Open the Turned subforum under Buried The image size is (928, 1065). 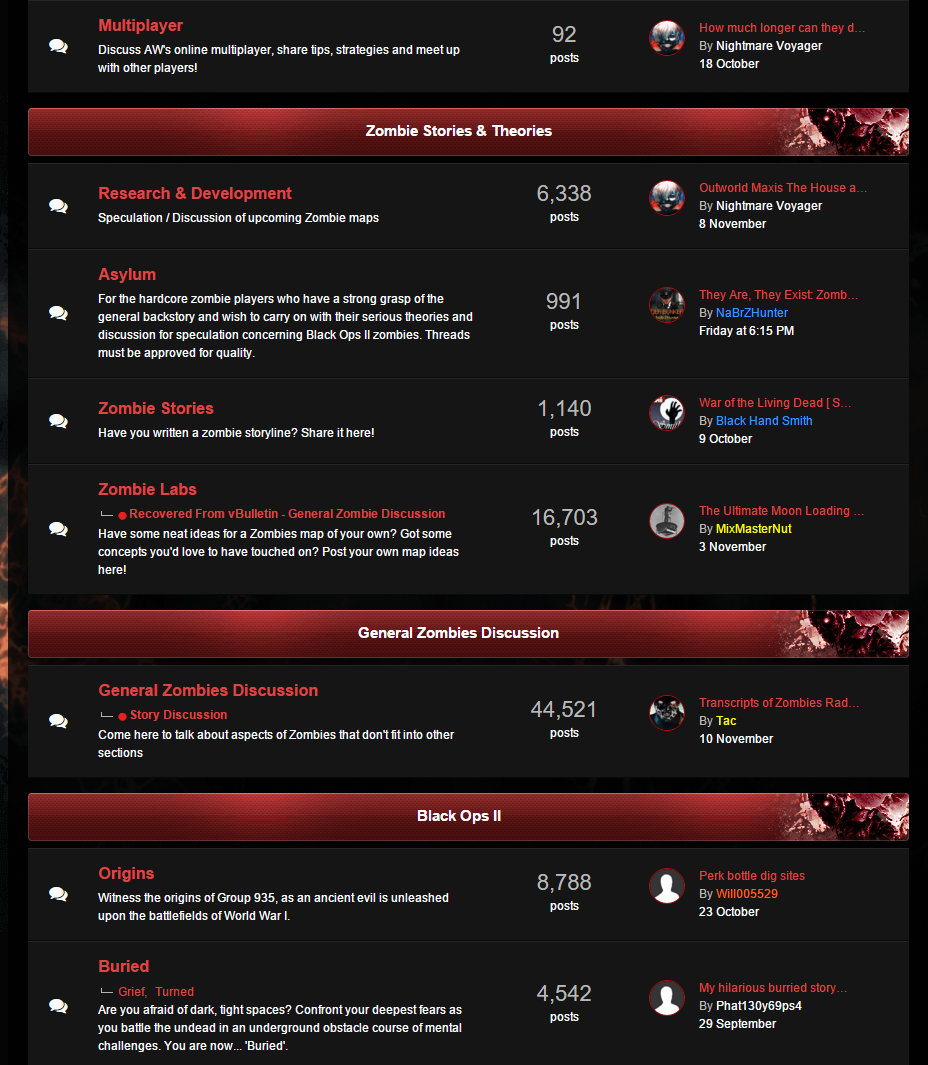[x=175, y=992]
